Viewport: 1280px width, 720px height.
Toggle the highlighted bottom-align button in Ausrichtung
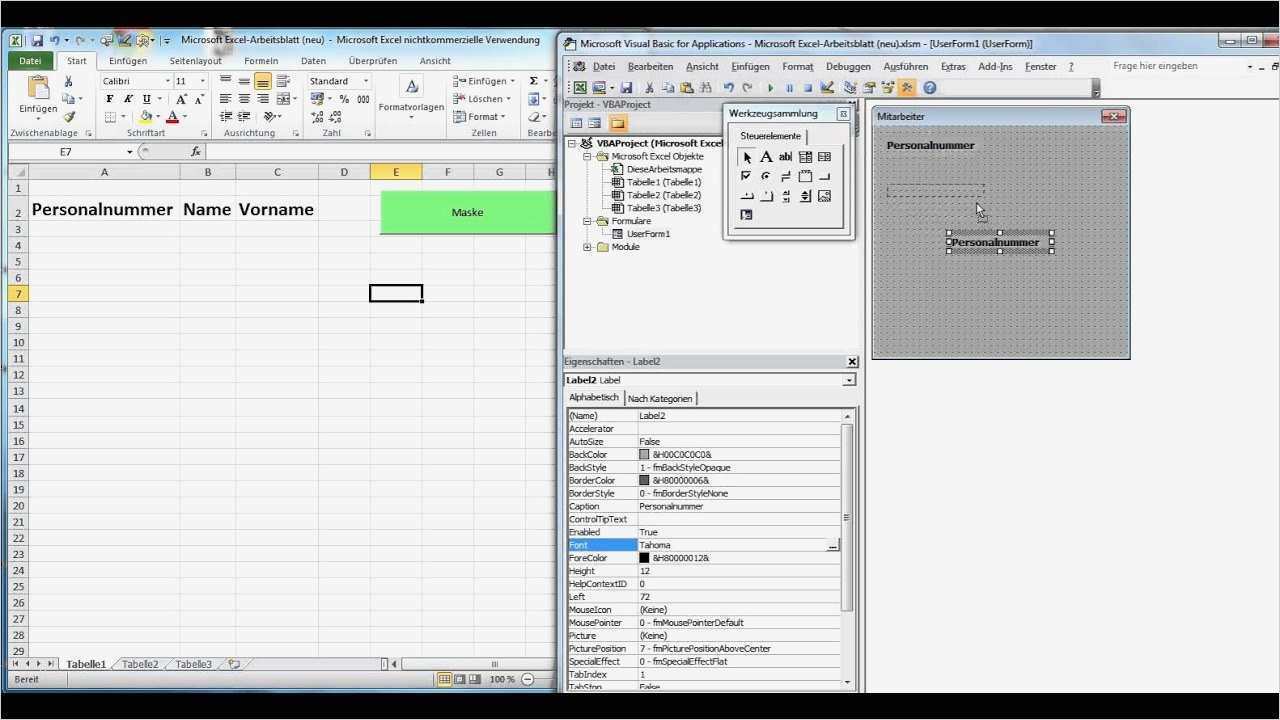(x=262, y=81)
